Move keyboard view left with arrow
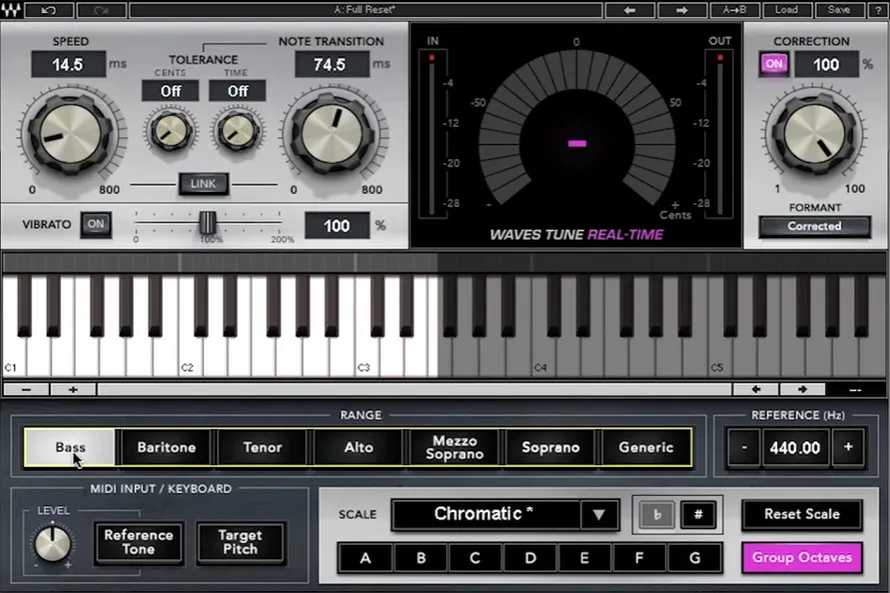Image resolution: width=890 pixels, height=593 pixels. click(756, 389)
